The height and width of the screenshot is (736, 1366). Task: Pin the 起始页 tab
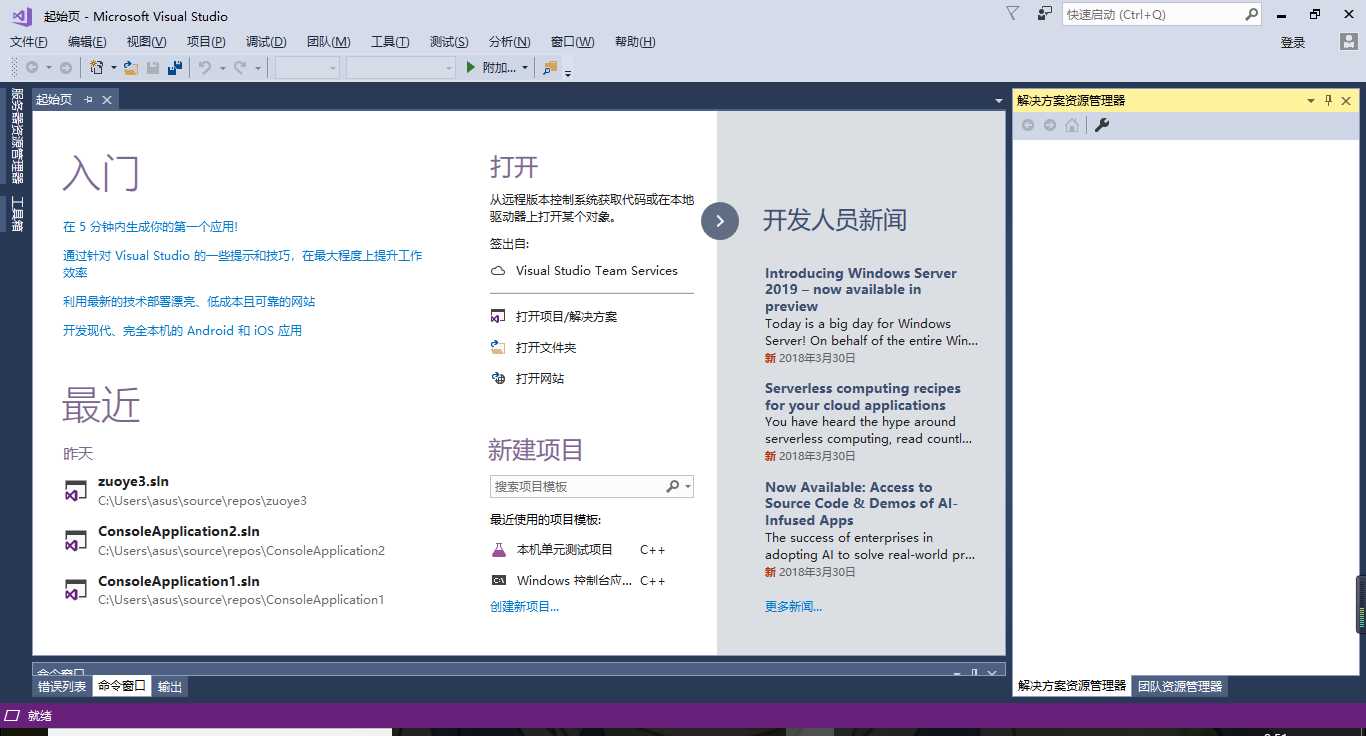coord(88,99)
